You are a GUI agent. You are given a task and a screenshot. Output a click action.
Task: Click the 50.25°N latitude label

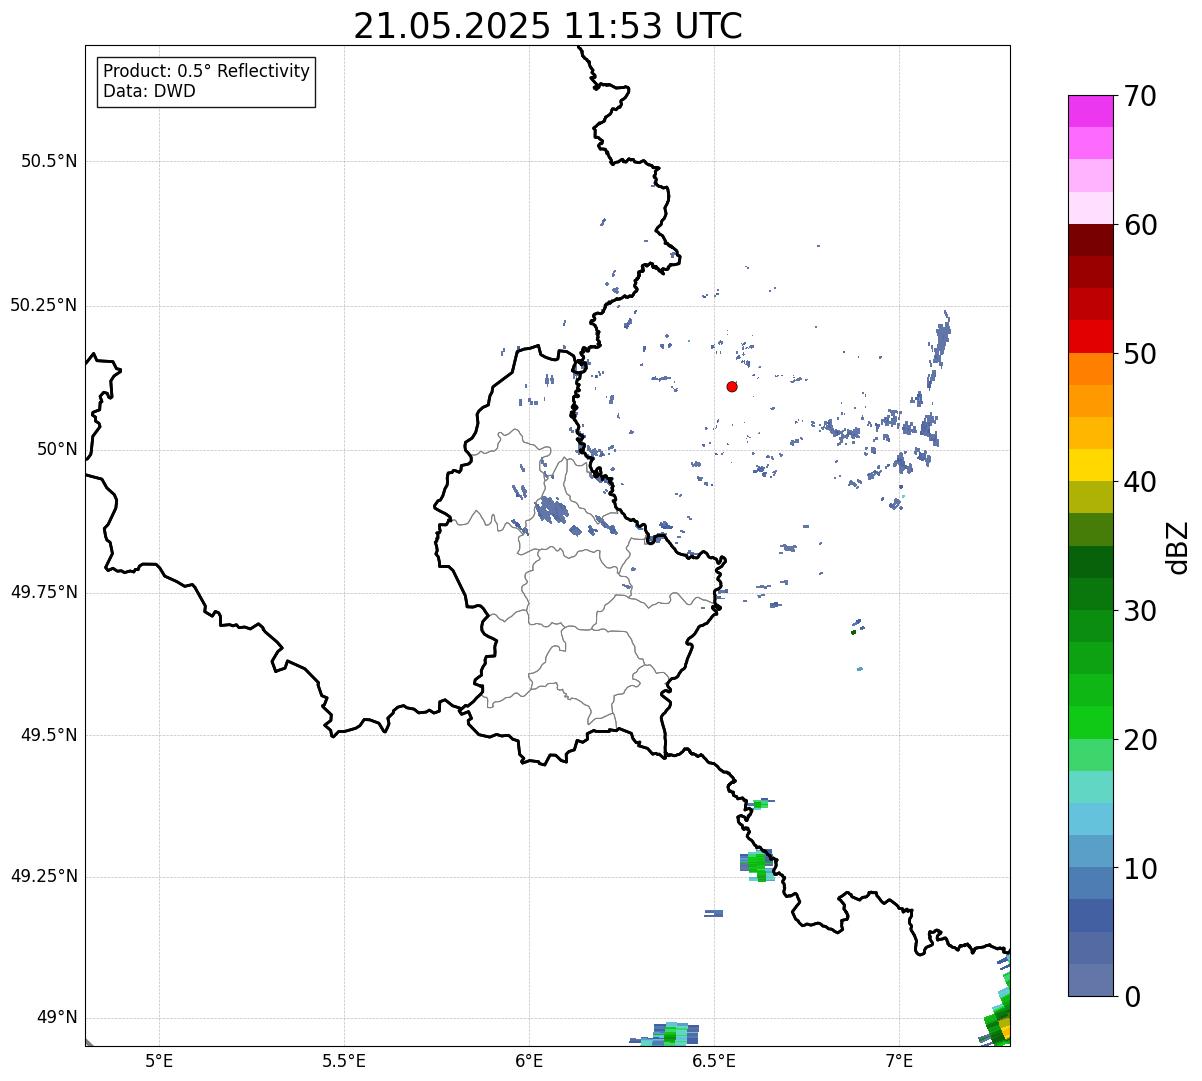44,305
